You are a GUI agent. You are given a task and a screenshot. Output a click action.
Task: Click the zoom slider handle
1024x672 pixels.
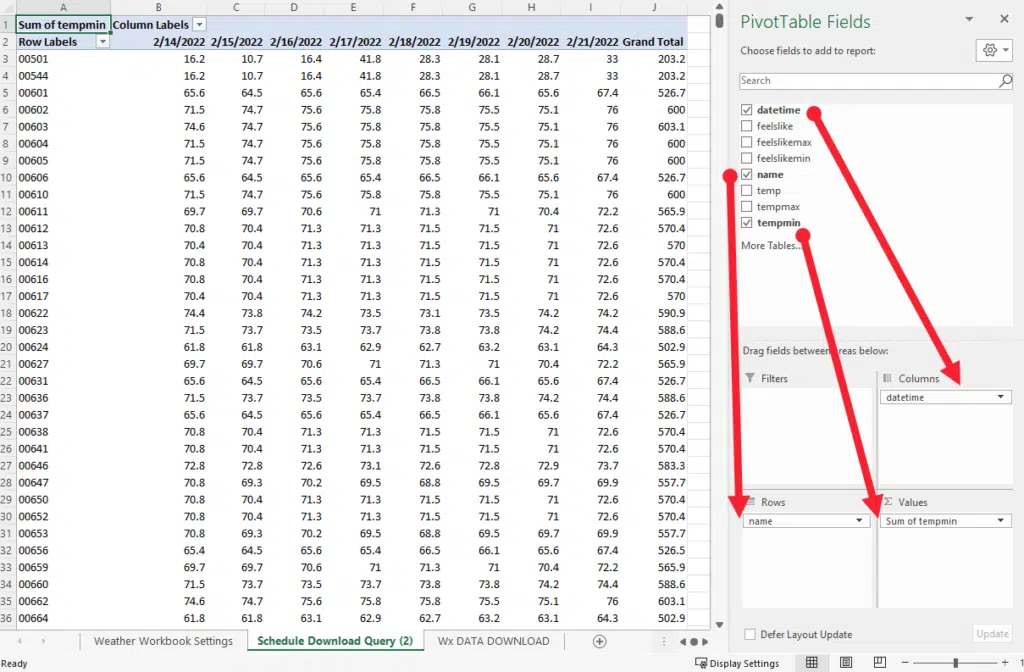tap(956, 663)
